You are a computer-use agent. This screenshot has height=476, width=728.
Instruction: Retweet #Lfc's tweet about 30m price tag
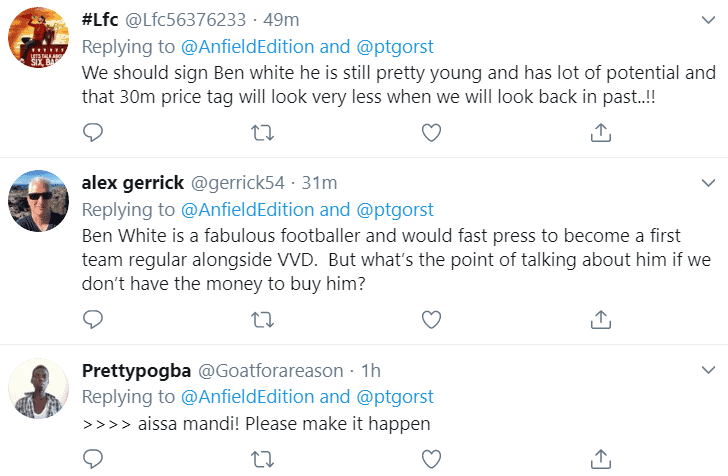pyautogui.click(x=262, y=133)
